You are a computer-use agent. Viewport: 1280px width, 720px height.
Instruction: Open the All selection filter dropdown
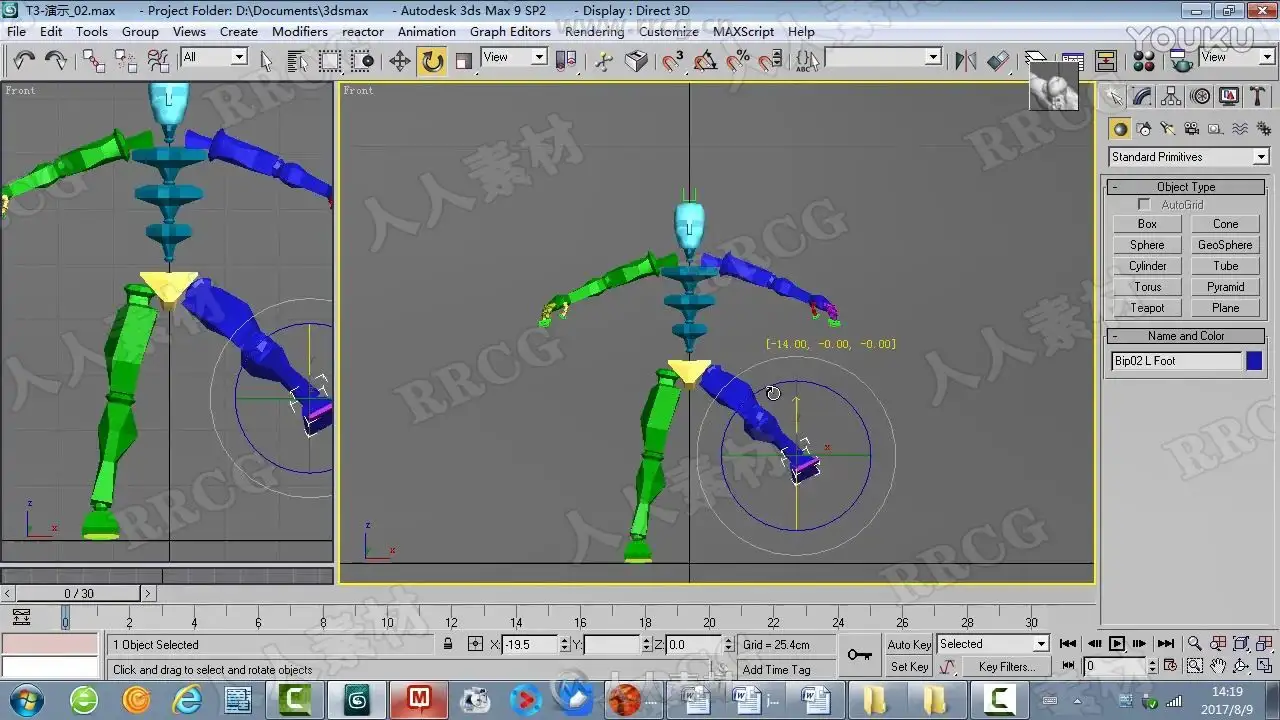pyautogui.click(x=239, y=58)
